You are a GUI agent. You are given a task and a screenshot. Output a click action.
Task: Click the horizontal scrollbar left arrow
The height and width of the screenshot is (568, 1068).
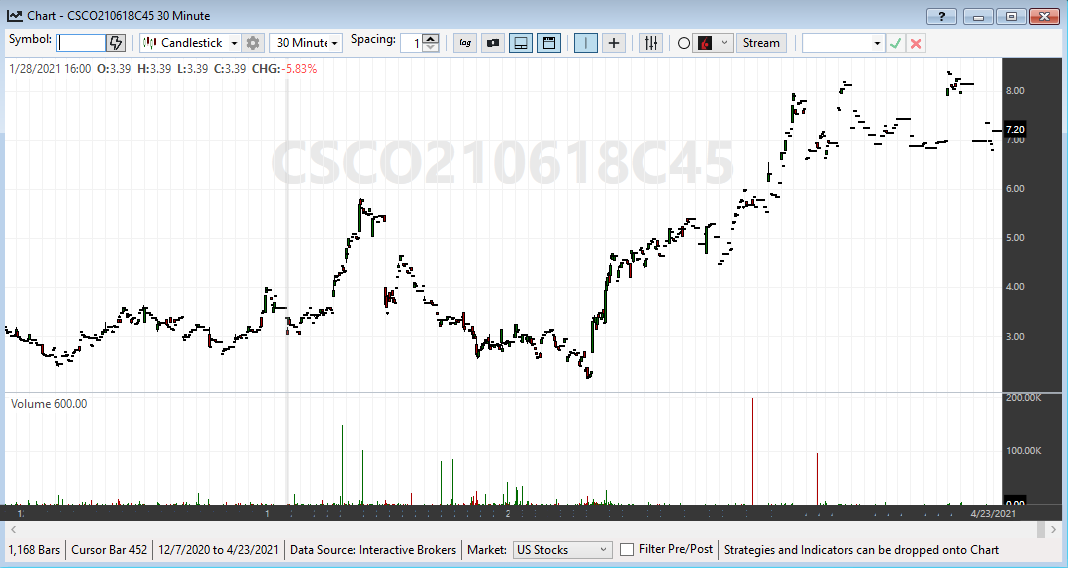click(x=13, y=529)
